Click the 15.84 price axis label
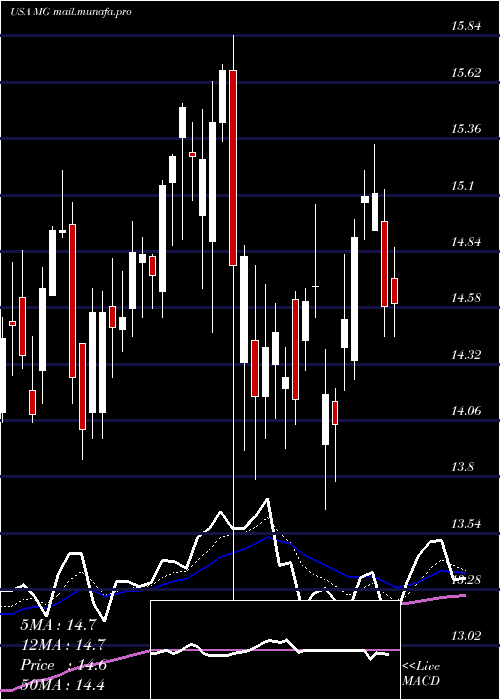Image resolution: width=500 pixels, height=700 pixels. pos(466,26)
